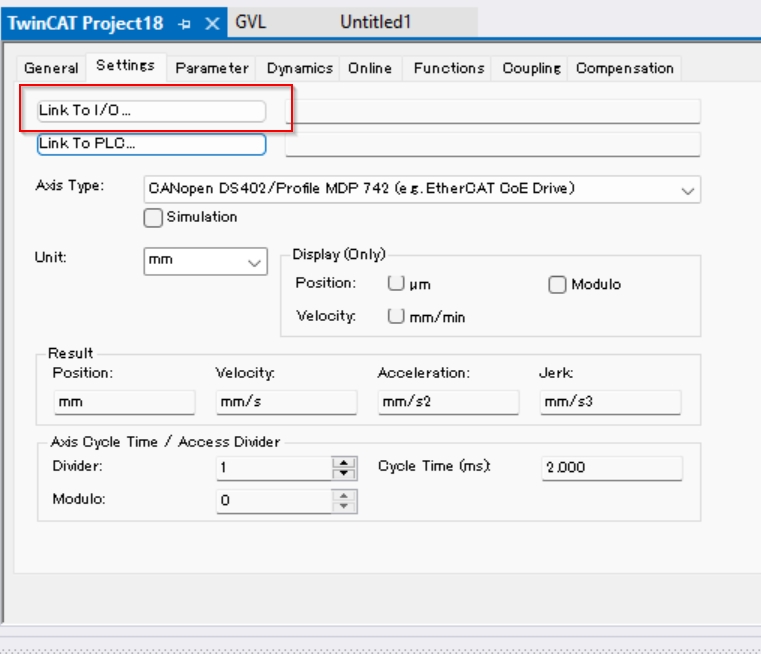Click the Result Position mm field

[124, 402]
